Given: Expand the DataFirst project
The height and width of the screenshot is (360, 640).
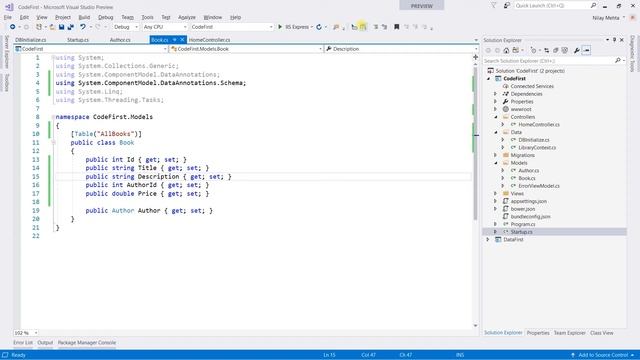Looking at the screenshot, I should pos(488,240).
